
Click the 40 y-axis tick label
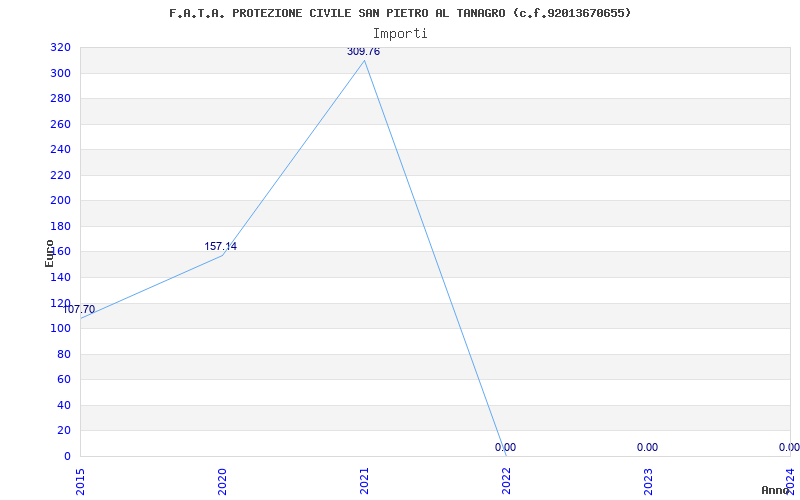[64, 405]
